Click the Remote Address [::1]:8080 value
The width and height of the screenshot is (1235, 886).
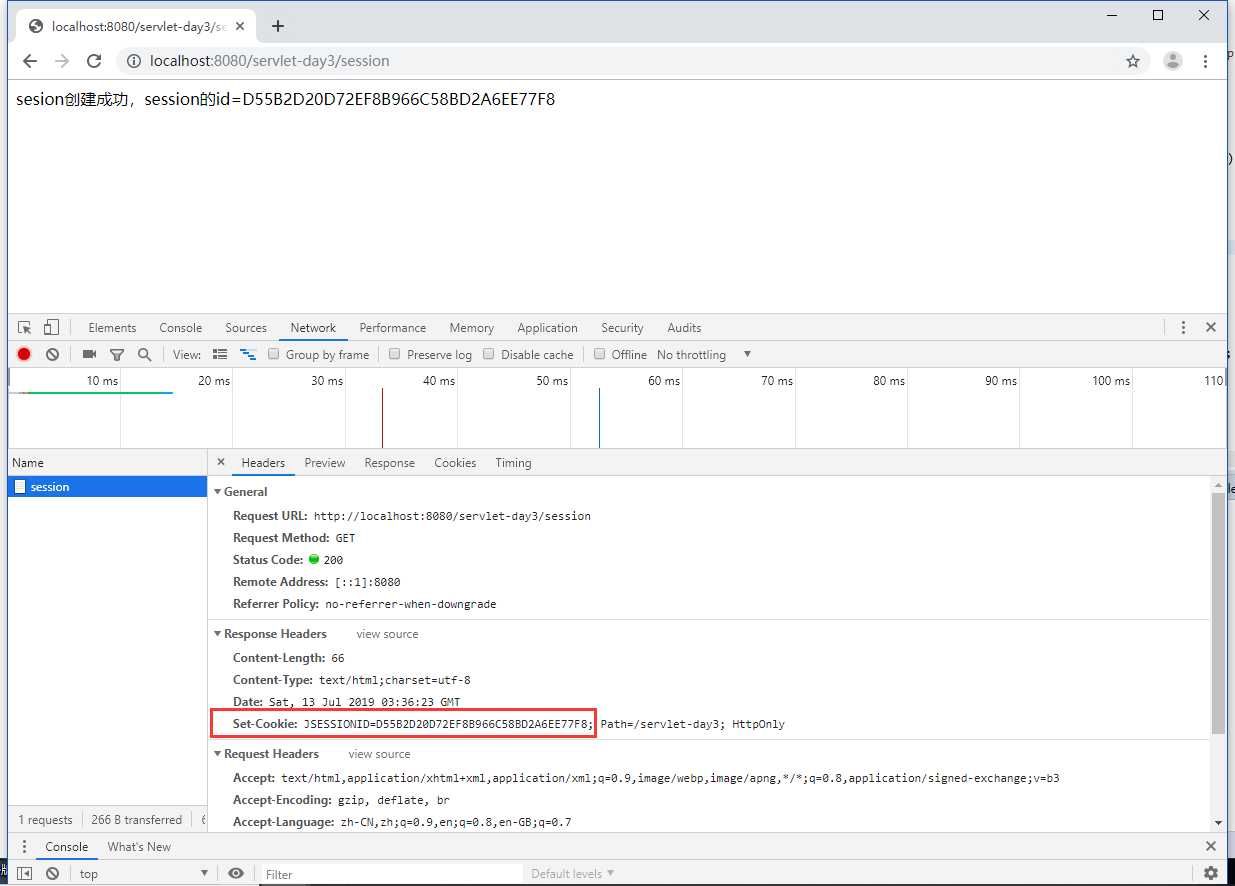click(x=368, y=582)
